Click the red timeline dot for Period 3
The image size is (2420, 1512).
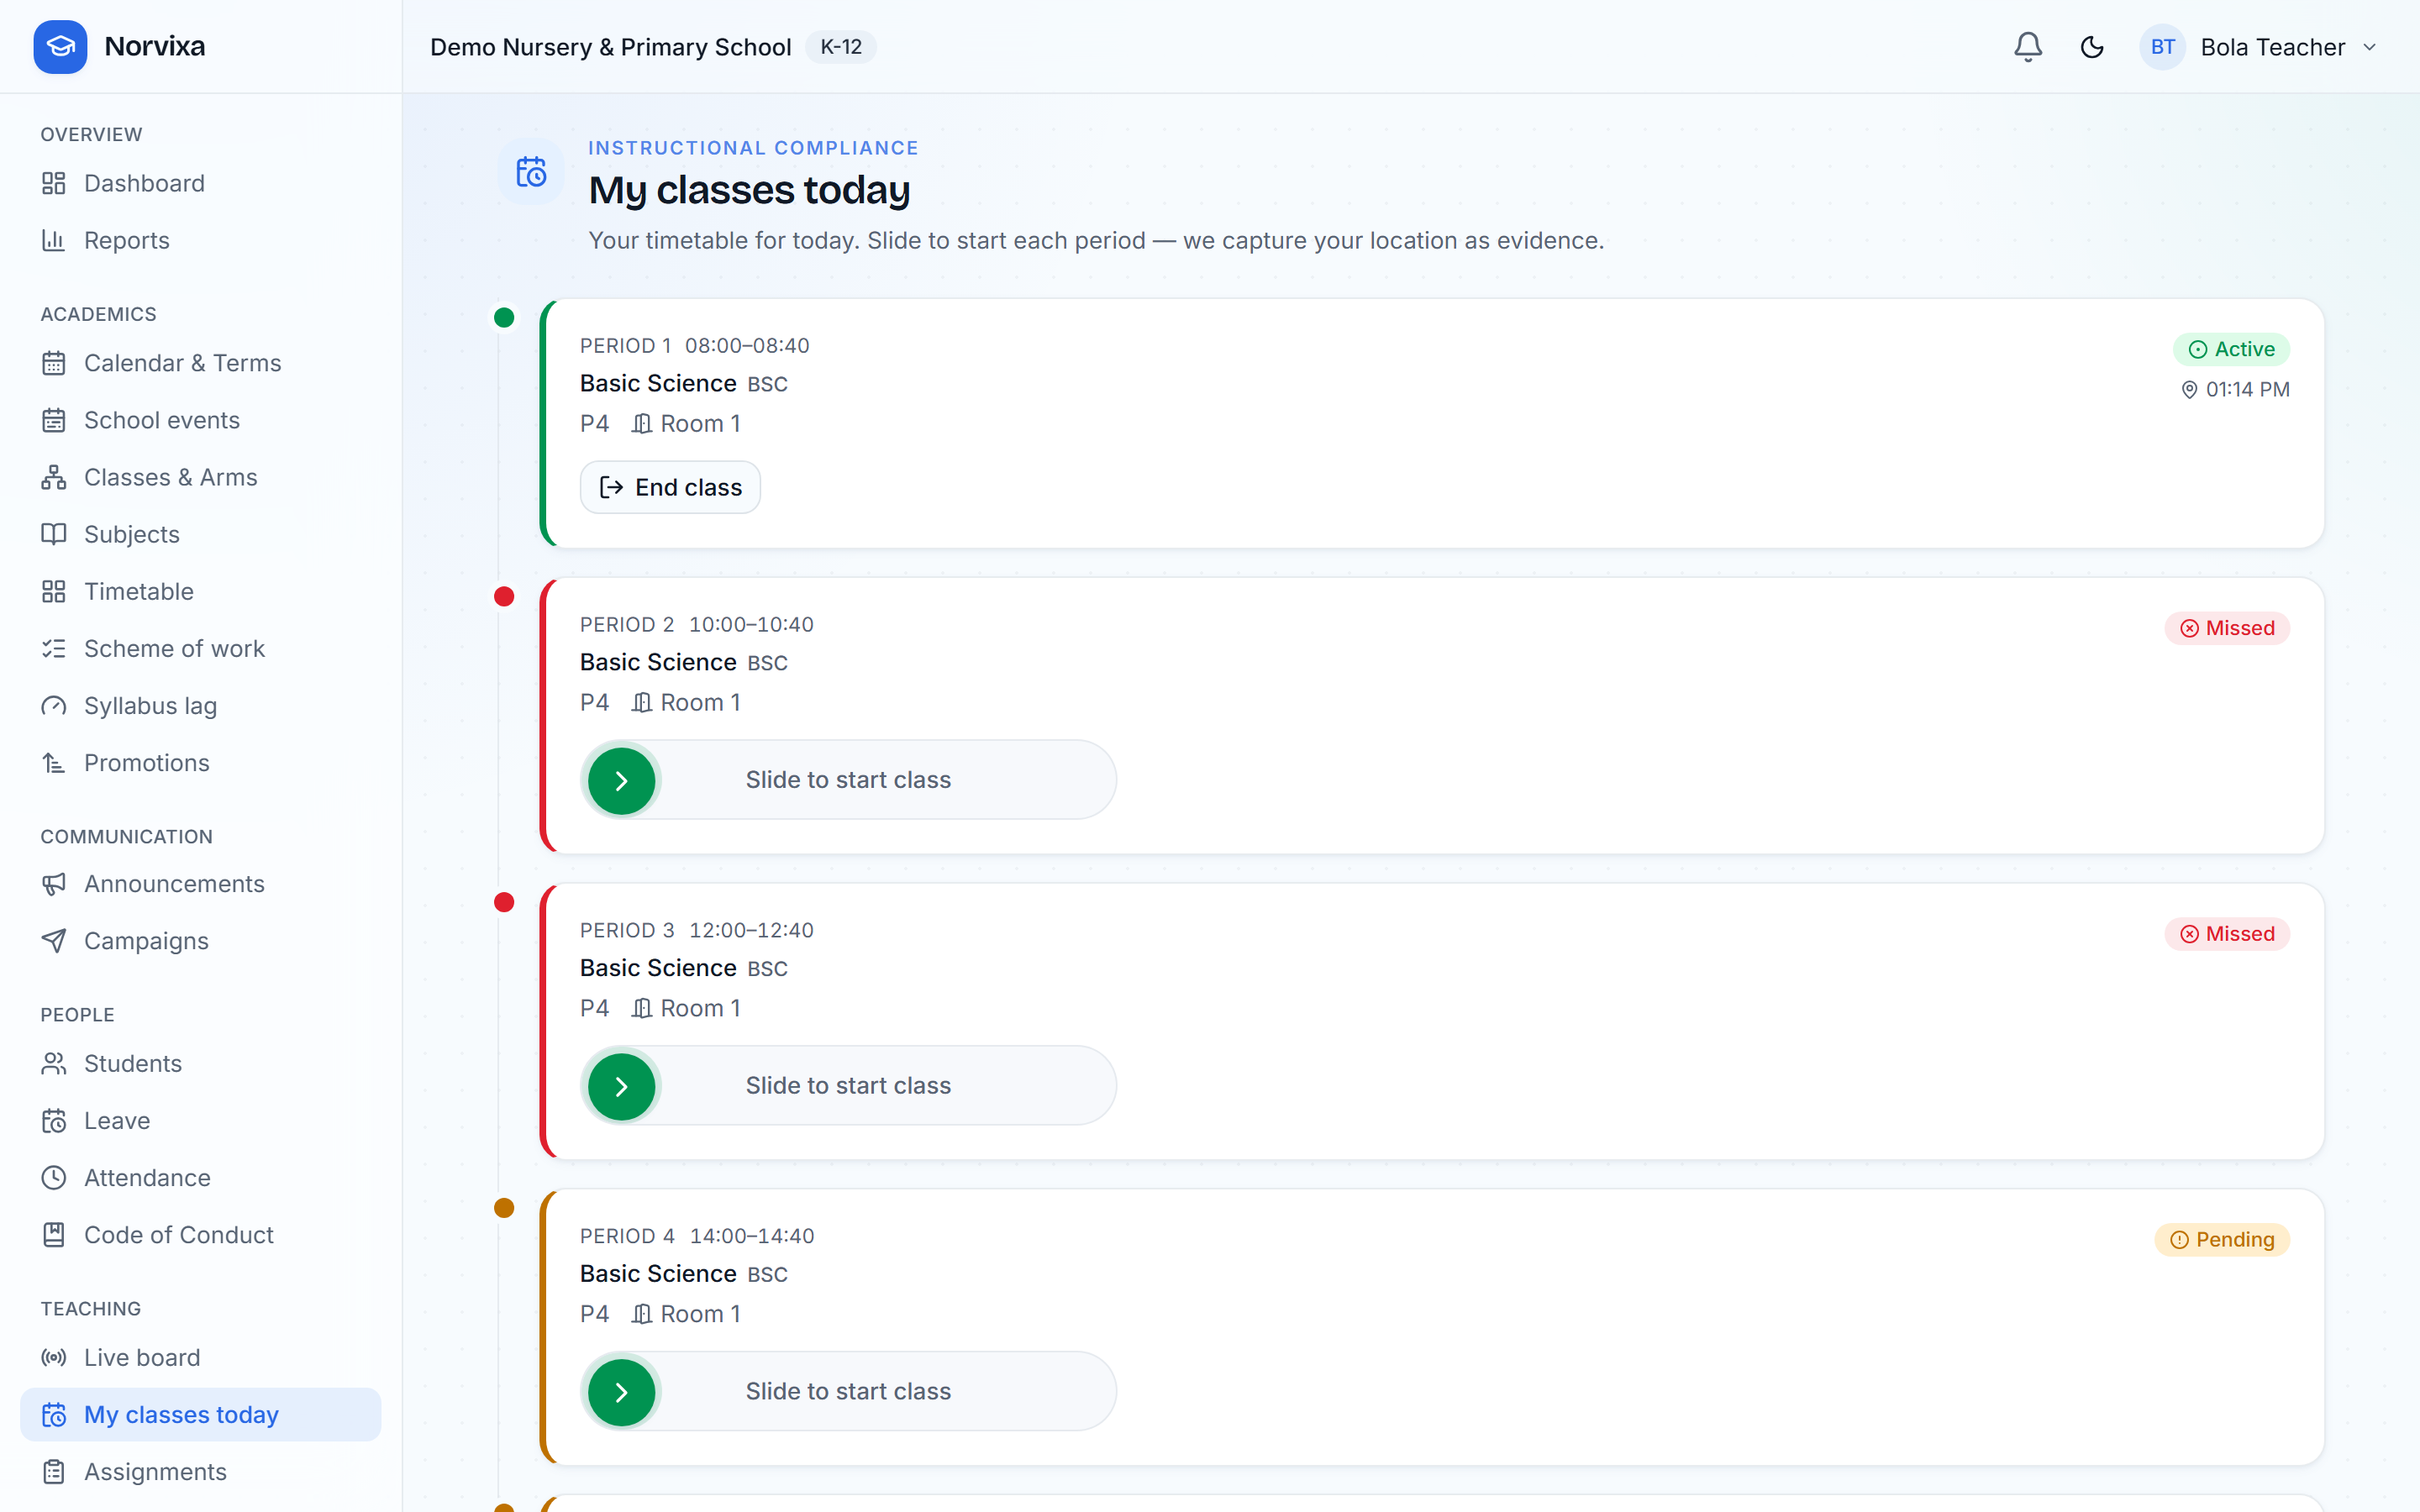504,903
